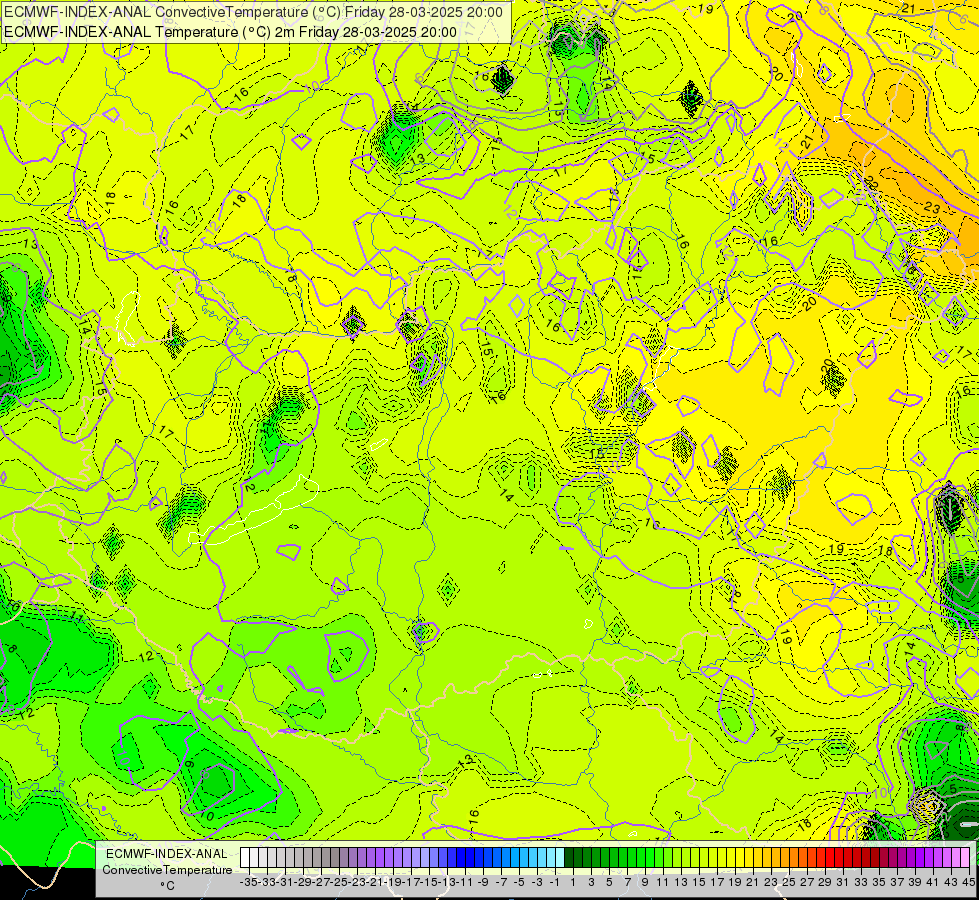Click the ConvectiveTemperature title line at top
Screen dimensions: 979x900
253,12
